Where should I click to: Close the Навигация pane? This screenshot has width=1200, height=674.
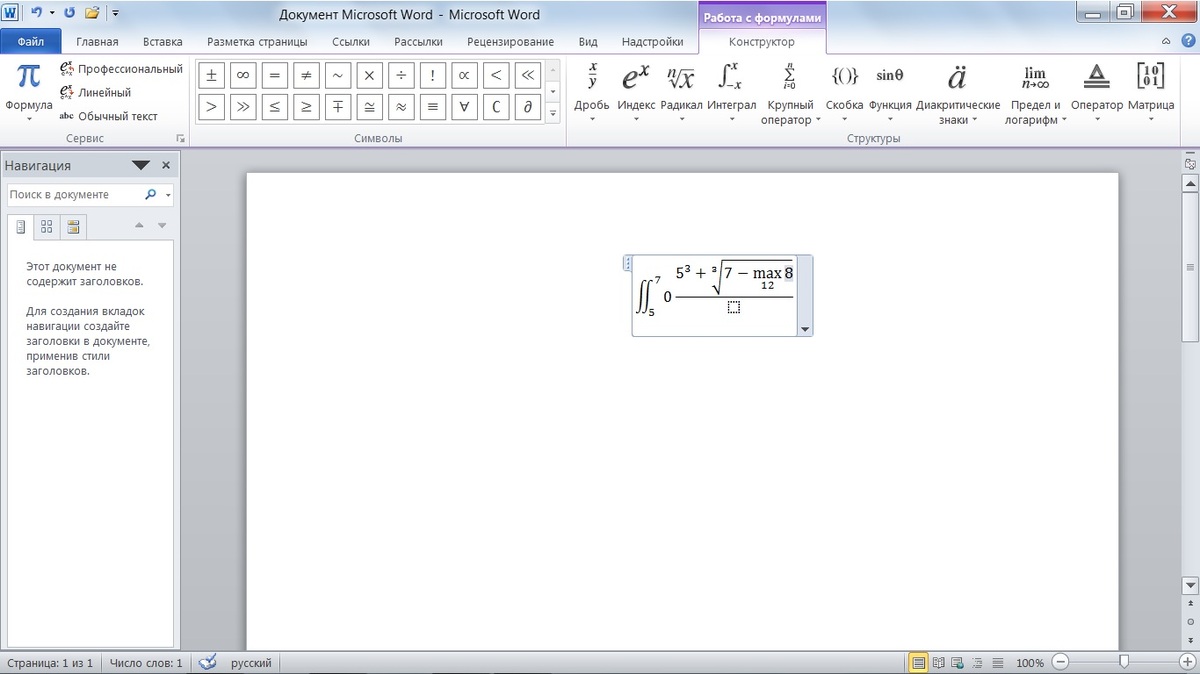coord(166,165)
